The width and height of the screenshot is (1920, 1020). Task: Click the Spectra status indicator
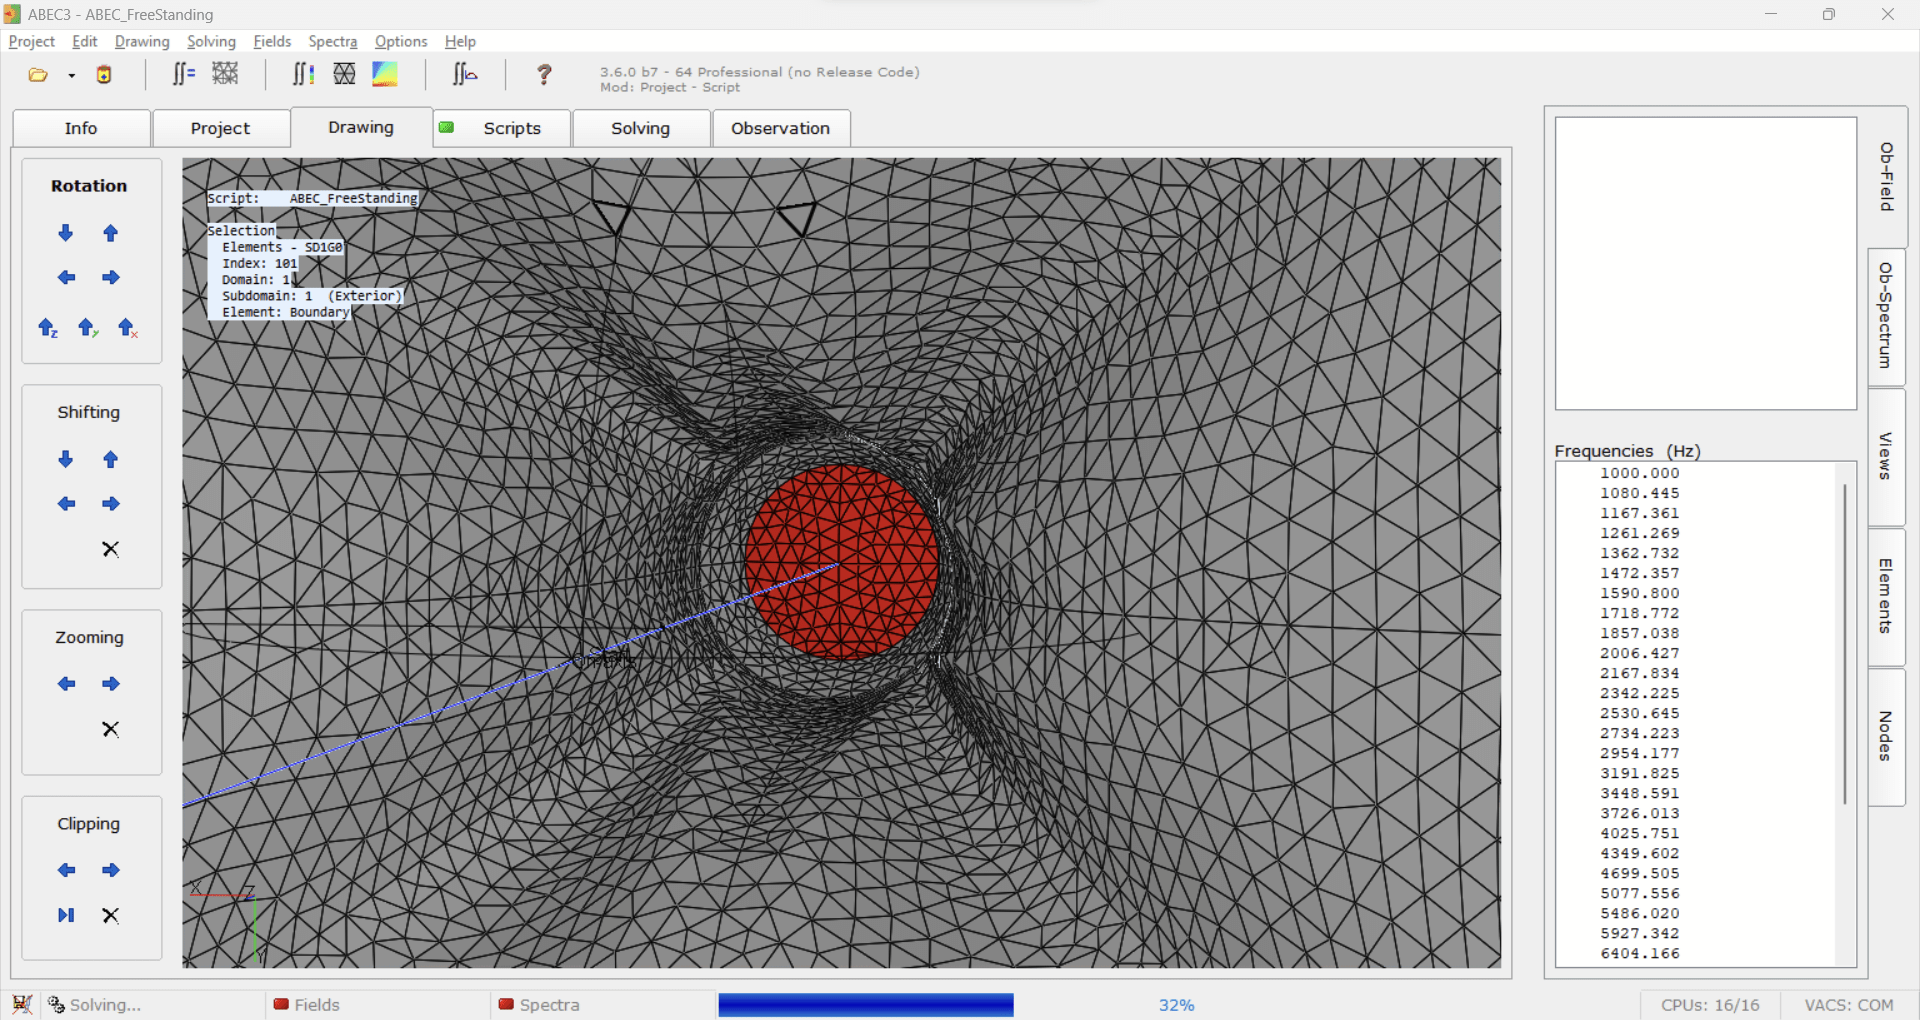point(538,1005)
